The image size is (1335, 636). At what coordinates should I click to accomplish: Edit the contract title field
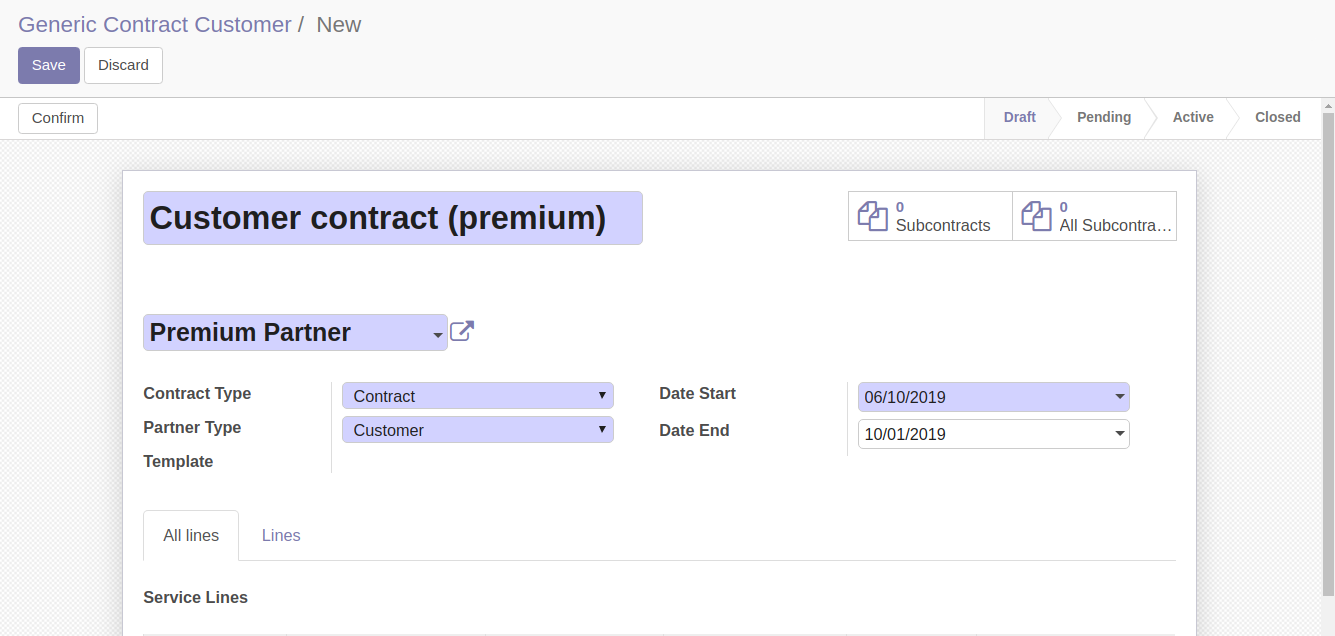coord(393,218)
